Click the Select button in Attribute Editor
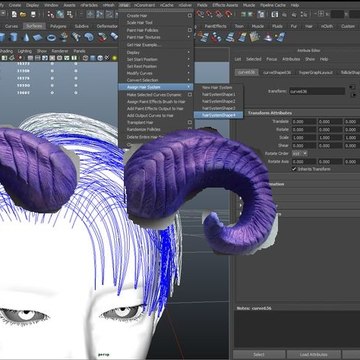The width and height of the screenshot is (360, 360). pos(259,354)
